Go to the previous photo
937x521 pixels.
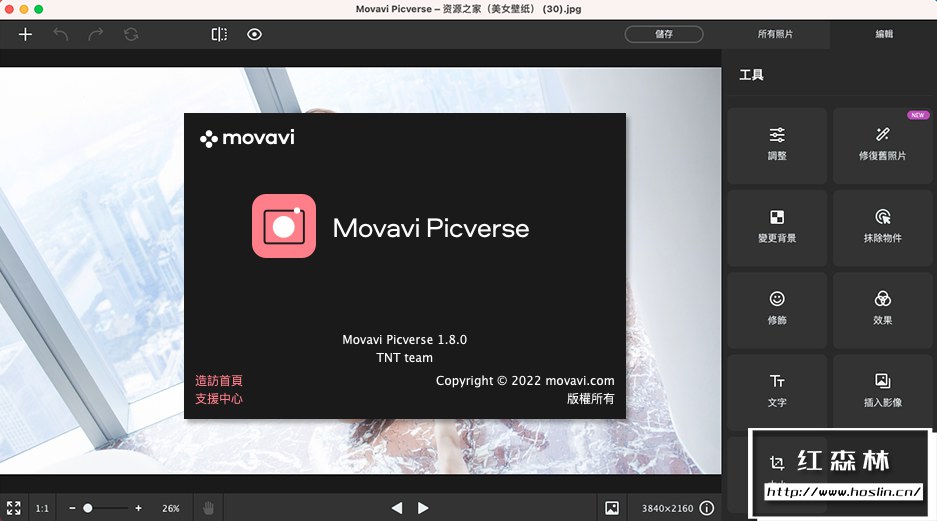397,508
